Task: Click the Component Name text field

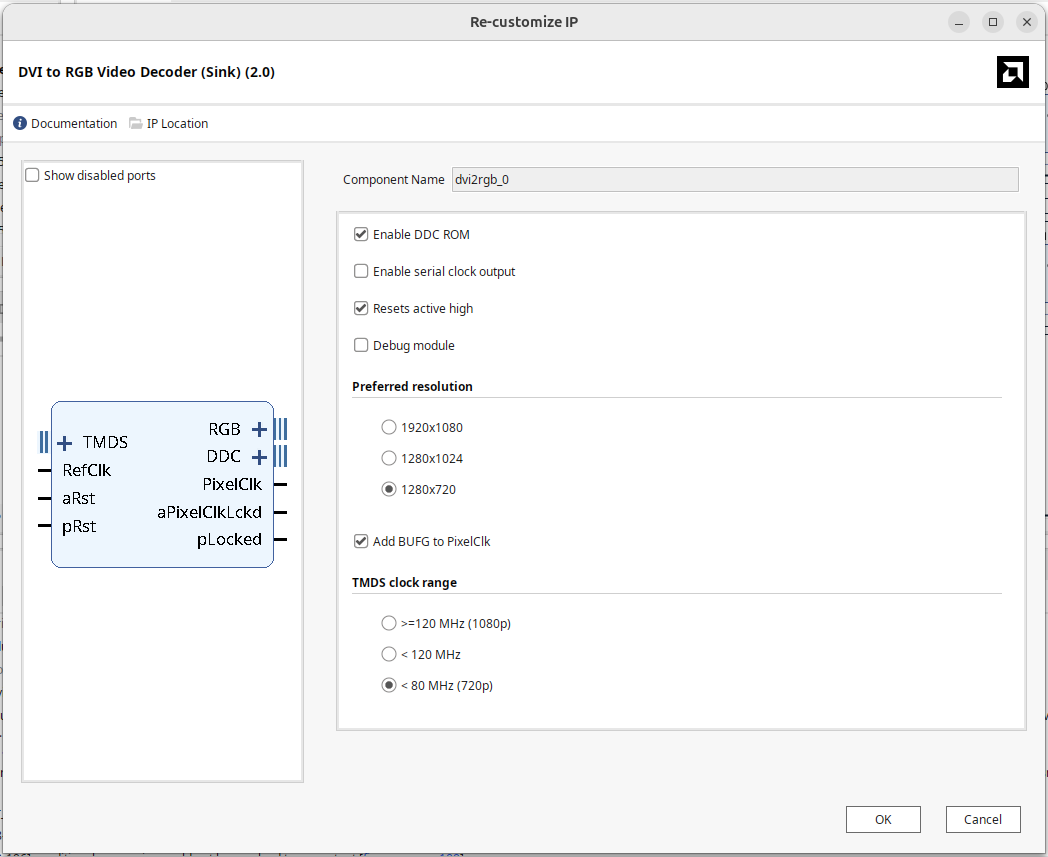Action: [x=735, y=180]
